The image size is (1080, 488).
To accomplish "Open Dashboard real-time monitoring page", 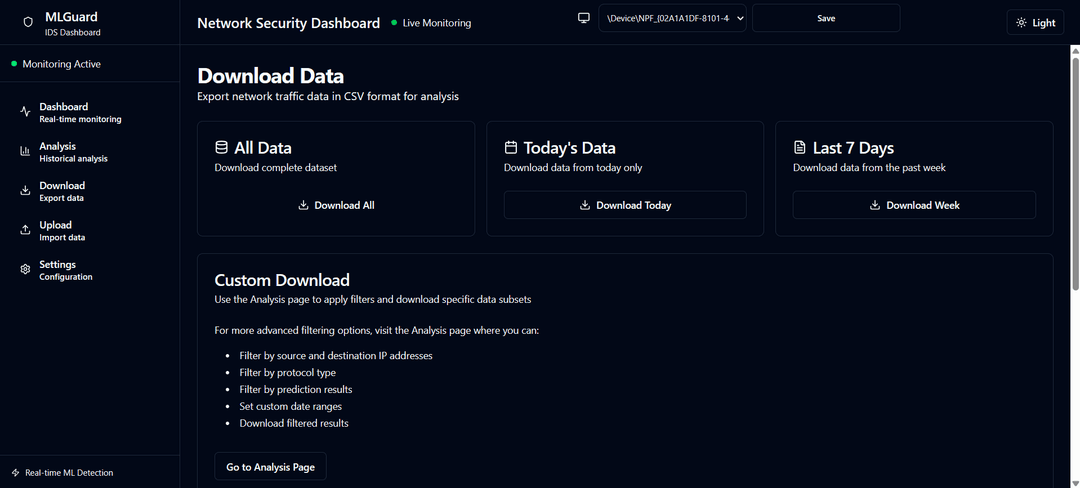I will [80, 112].
